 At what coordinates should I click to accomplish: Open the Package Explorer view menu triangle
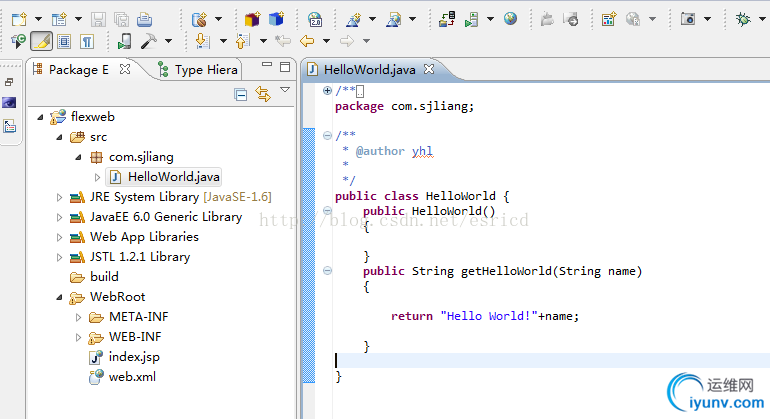coord(285,90)
